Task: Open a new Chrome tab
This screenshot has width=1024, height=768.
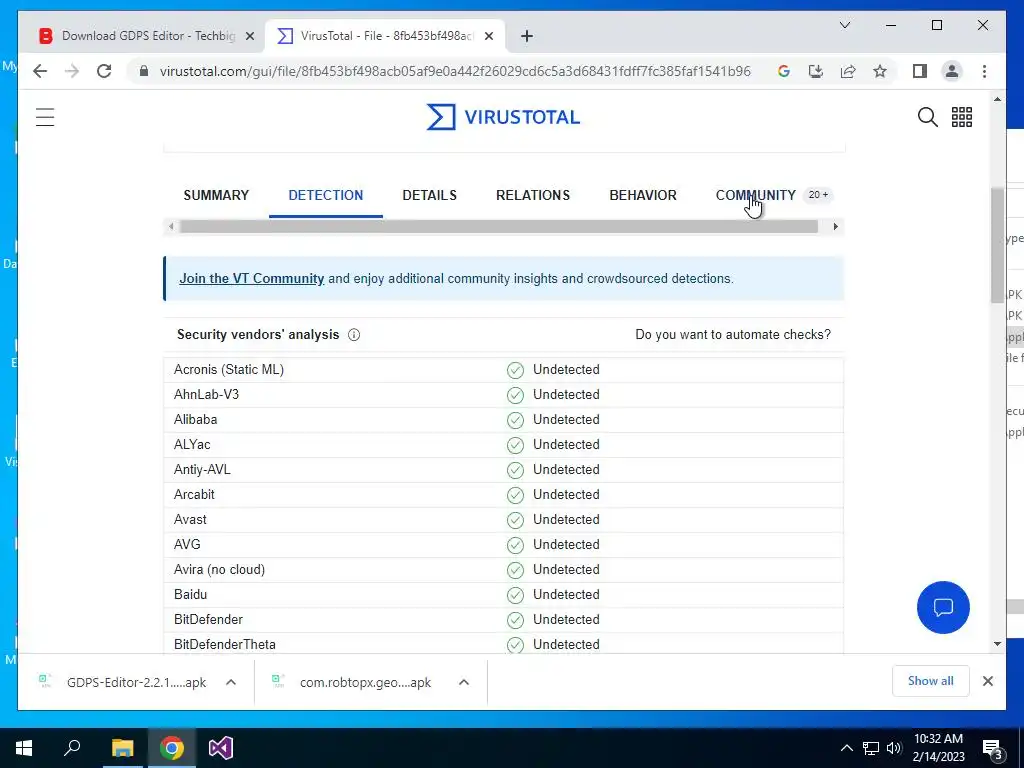Action: click(x=527, y=36)
